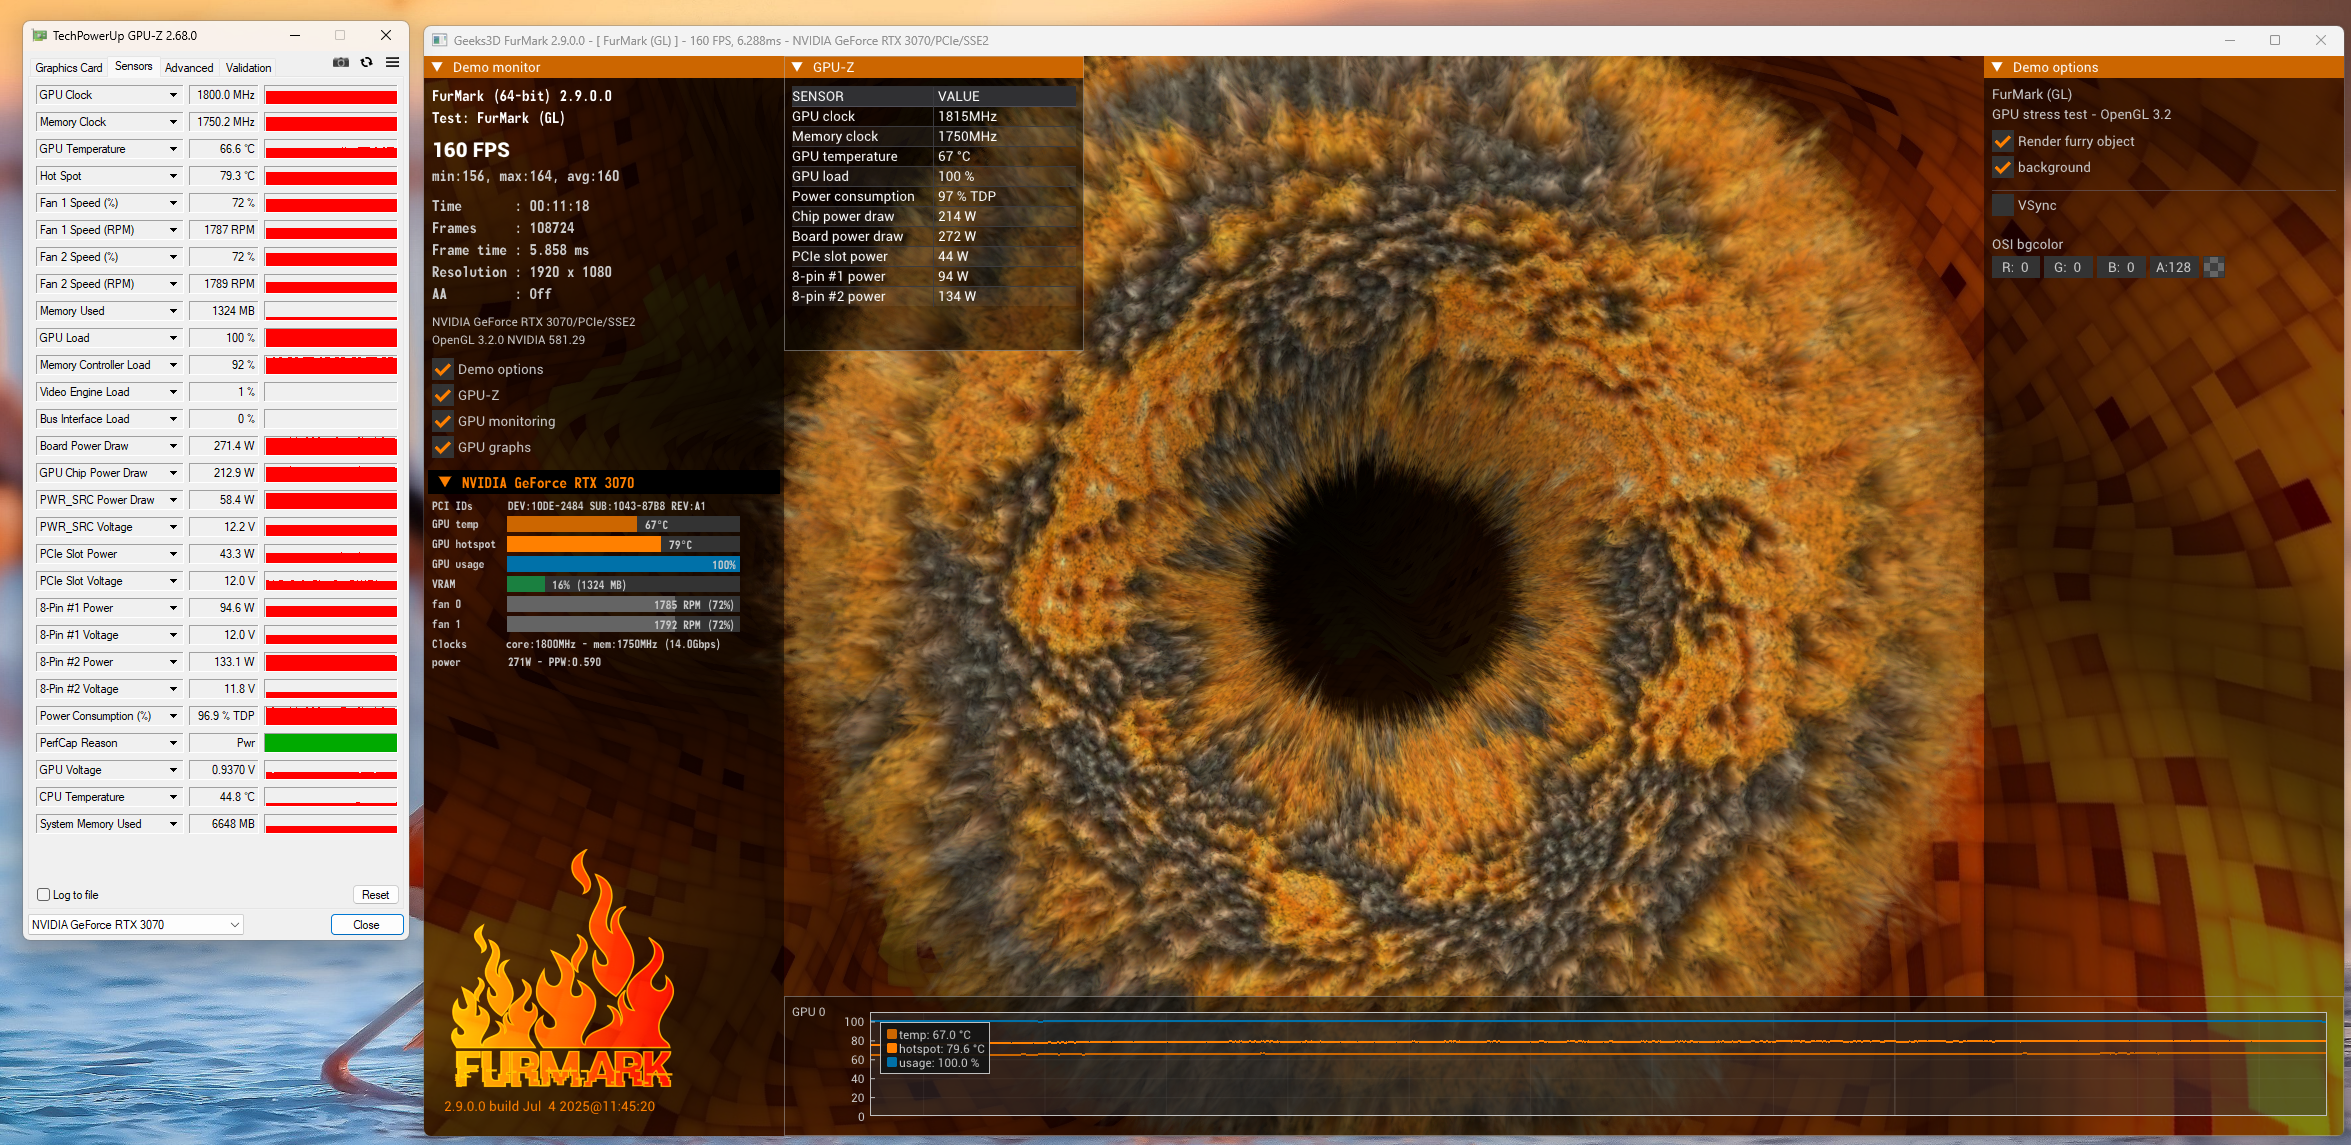
Task: Open the GPU Temperature sensor dropdown
Action: 173,149
